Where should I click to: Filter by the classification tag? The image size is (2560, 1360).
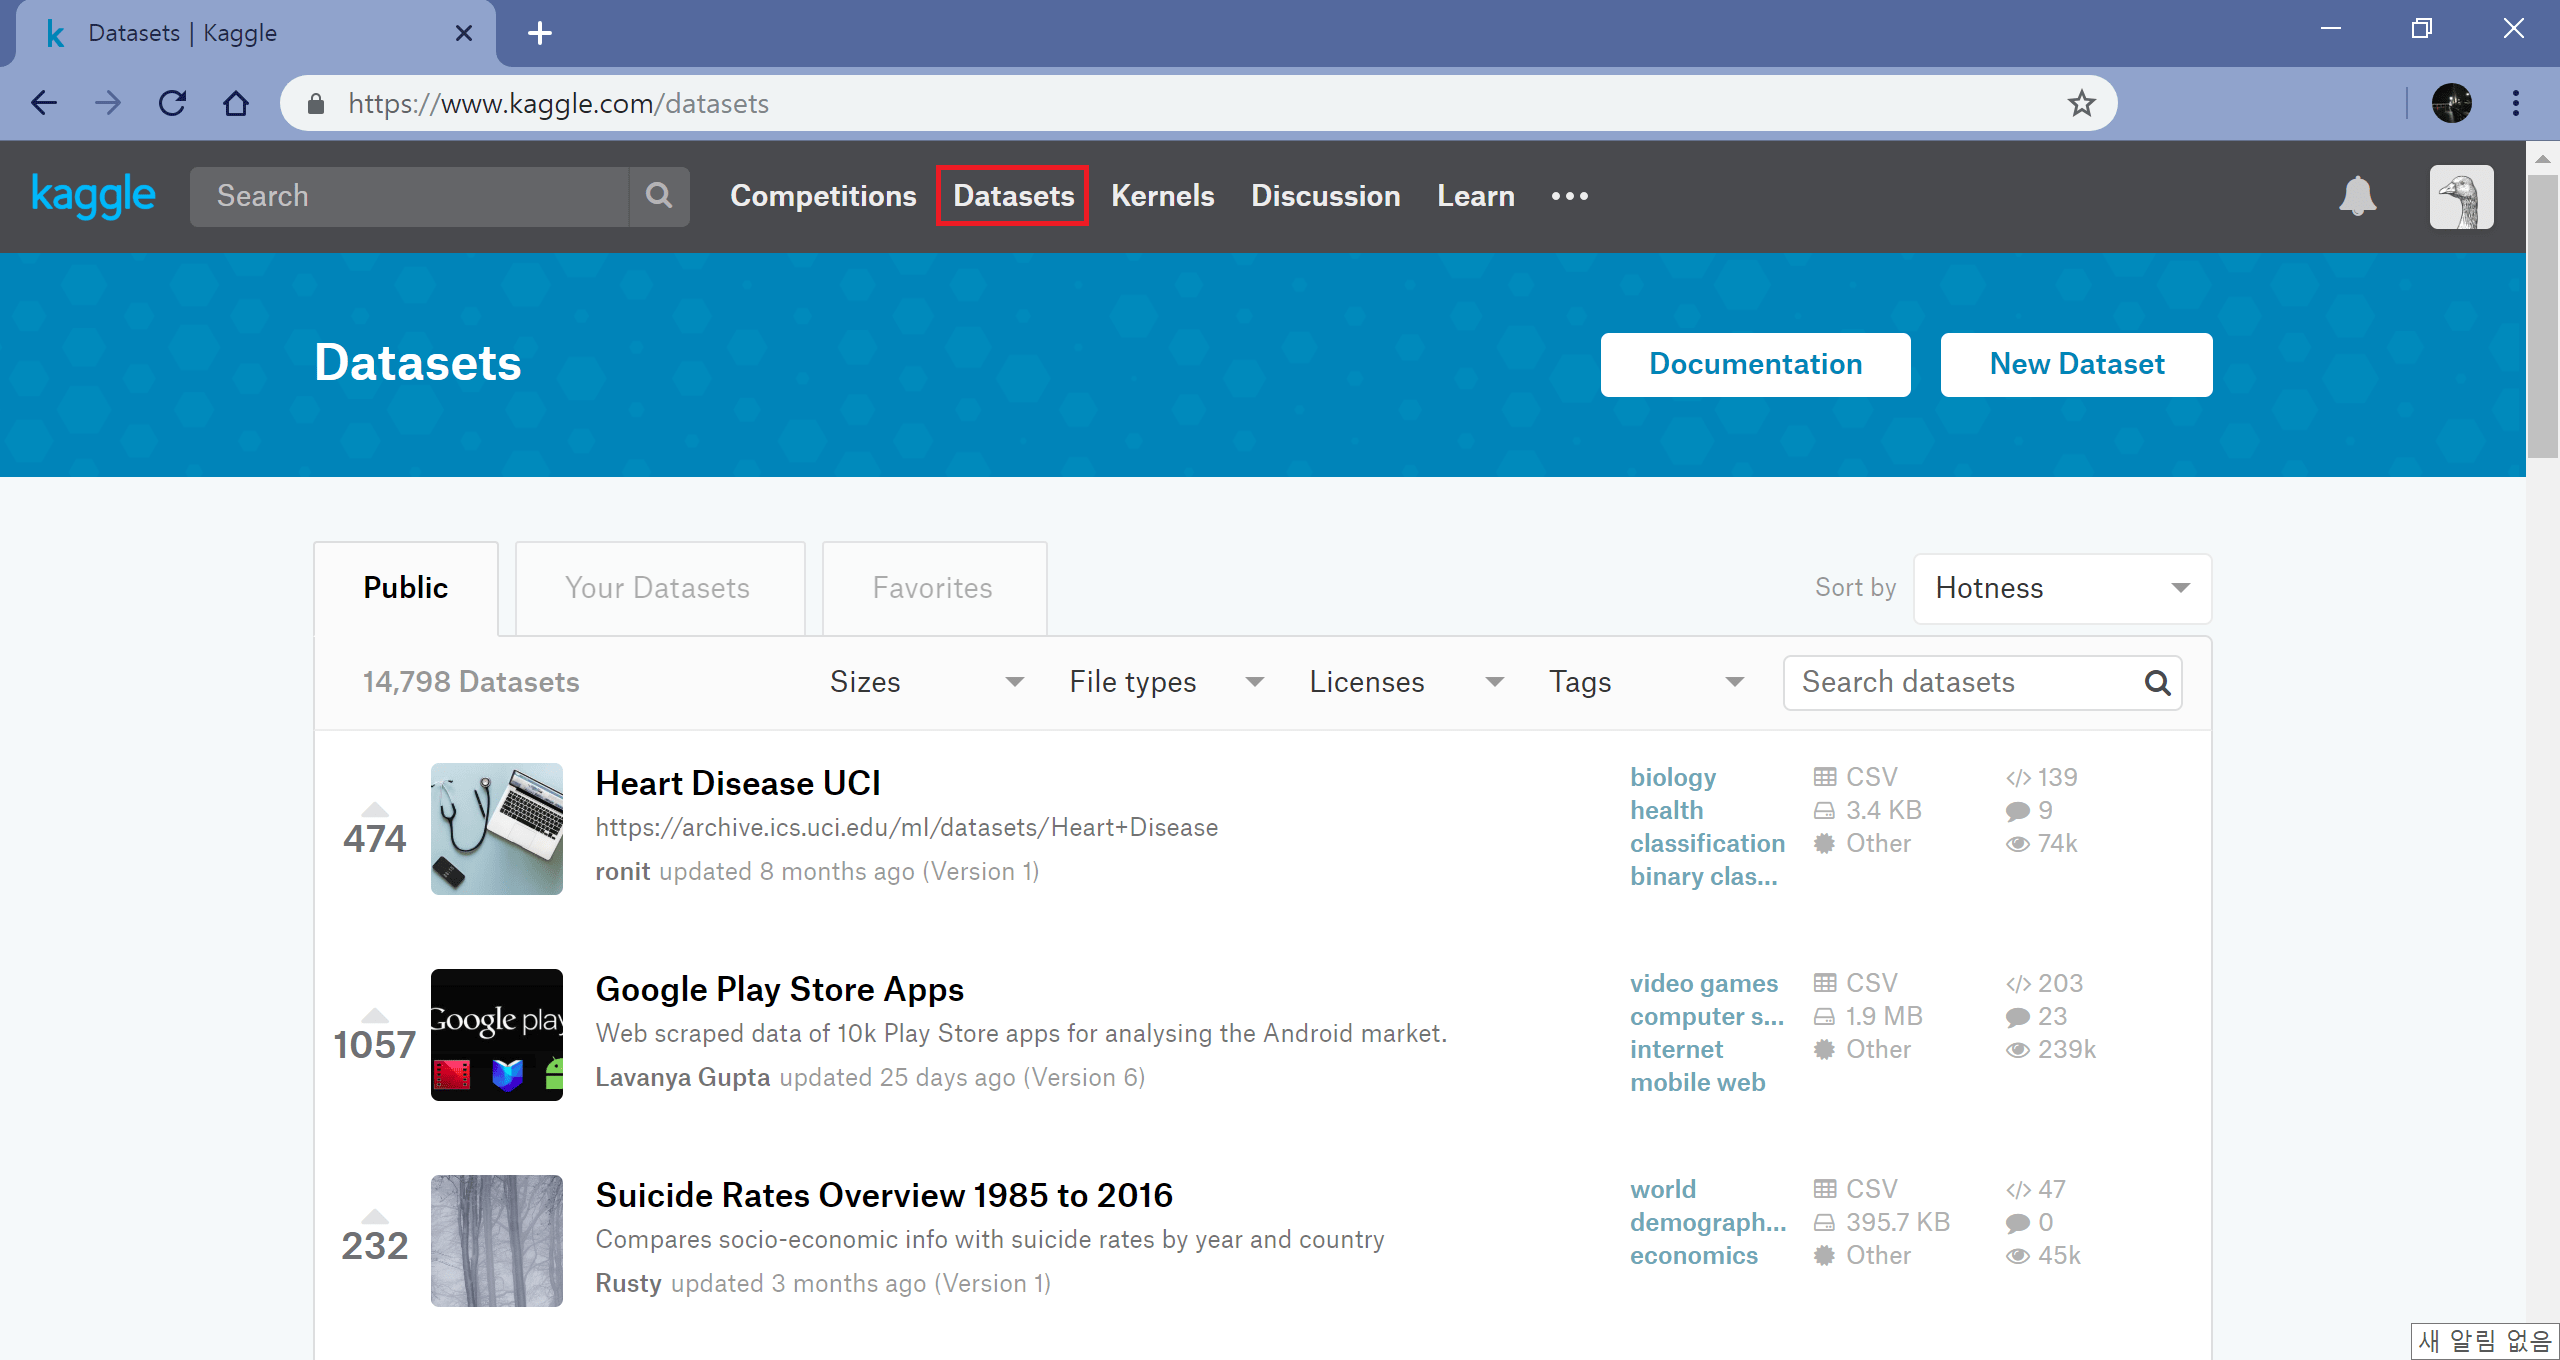(1706, 843)
